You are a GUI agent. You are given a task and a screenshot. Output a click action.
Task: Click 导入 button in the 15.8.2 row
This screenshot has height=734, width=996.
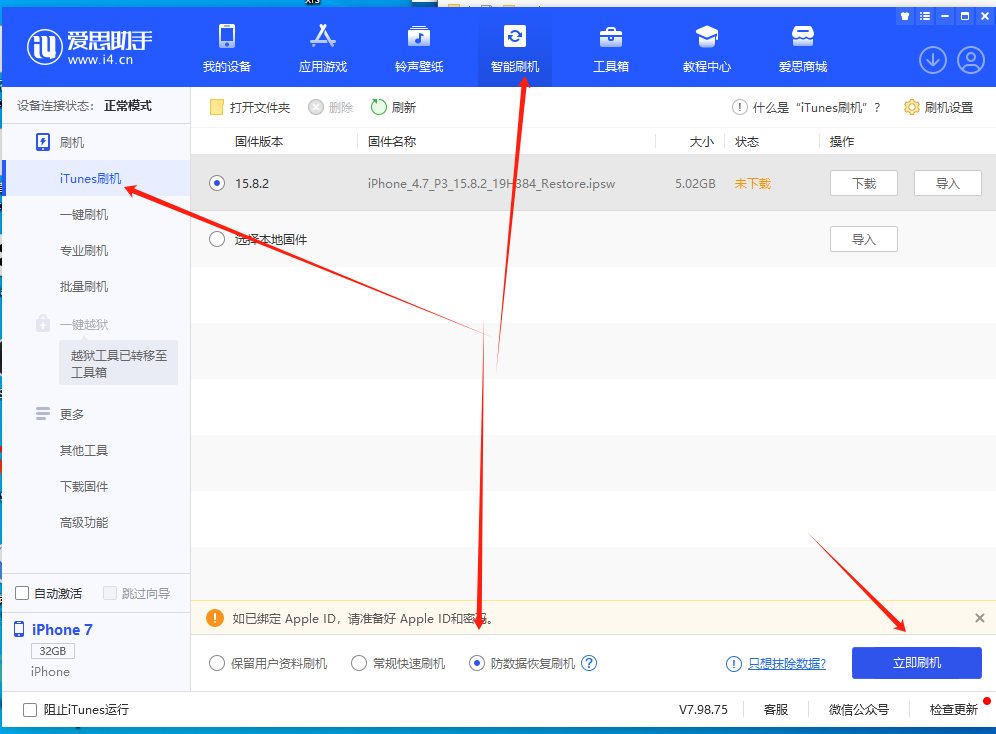click(x=947, y=184)
